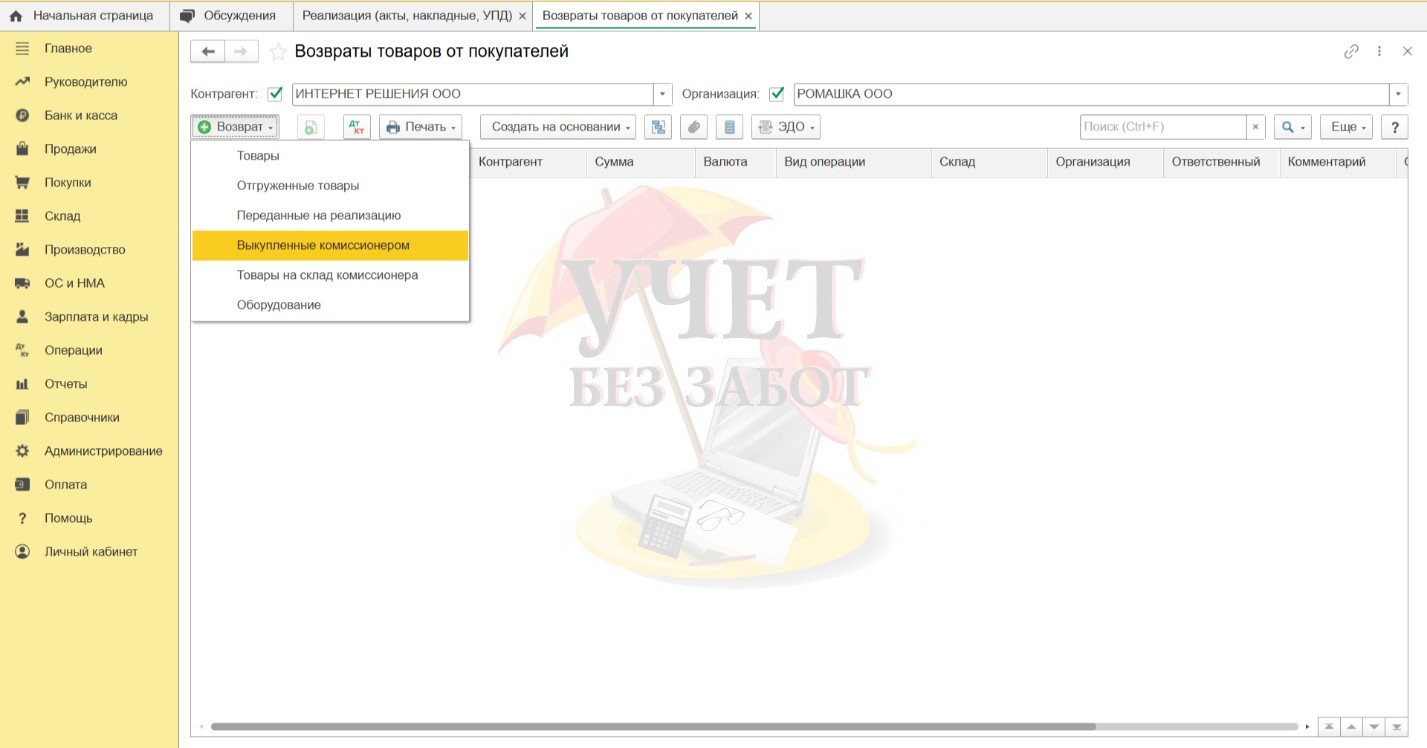Open the Печать dropdown
Viewport: 1427px width, 748px height.
421,127
